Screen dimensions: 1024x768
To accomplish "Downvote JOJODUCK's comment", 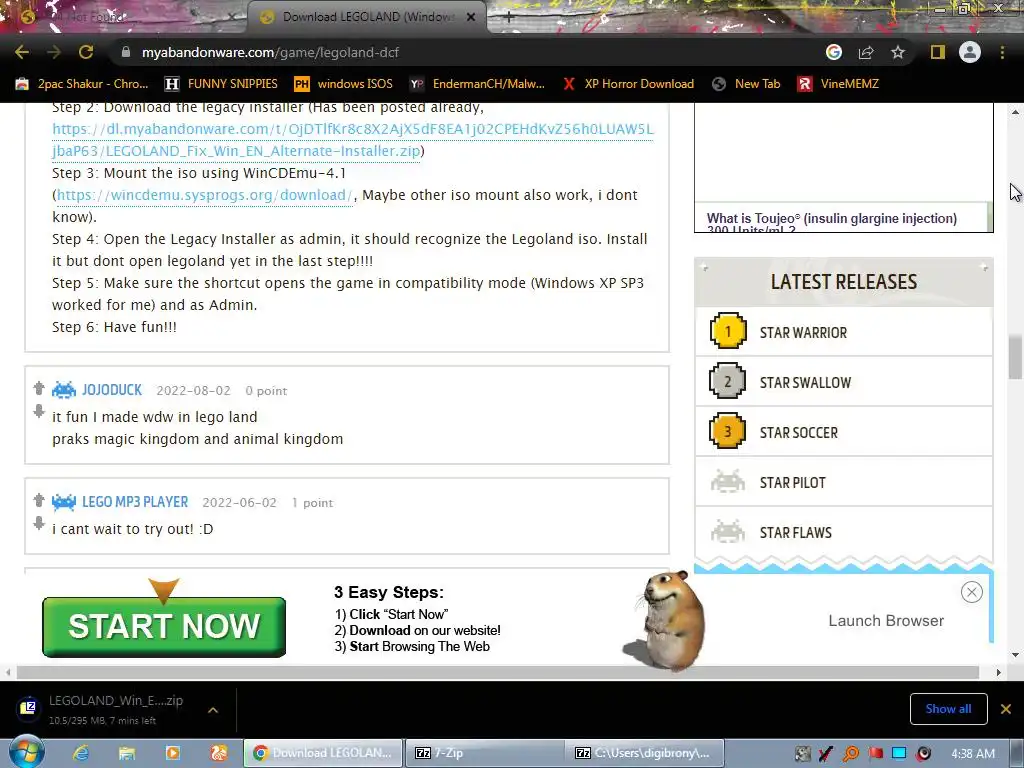I will click(x=39, y=411).
